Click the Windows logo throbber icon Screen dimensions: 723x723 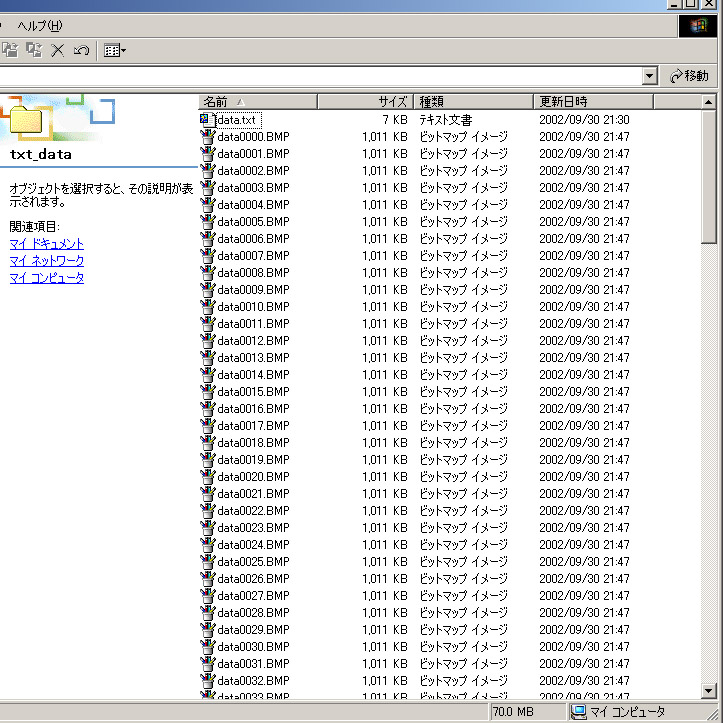click(698, 26)
